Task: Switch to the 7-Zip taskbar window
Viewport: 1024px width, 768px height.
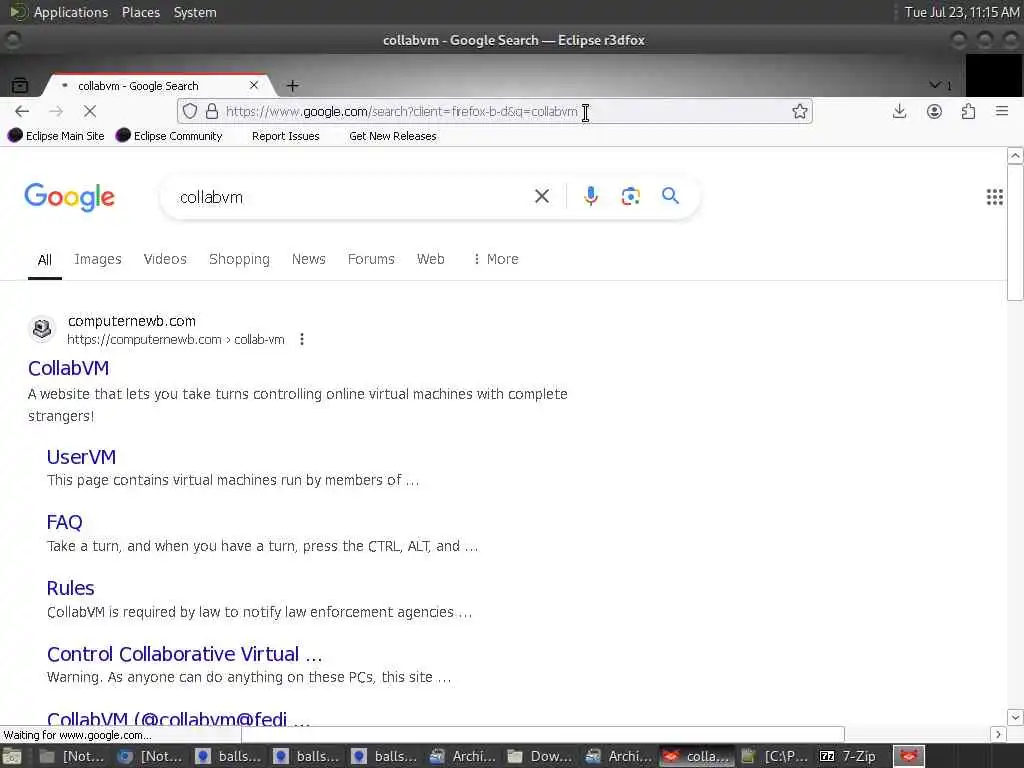Action: point(848,756)
